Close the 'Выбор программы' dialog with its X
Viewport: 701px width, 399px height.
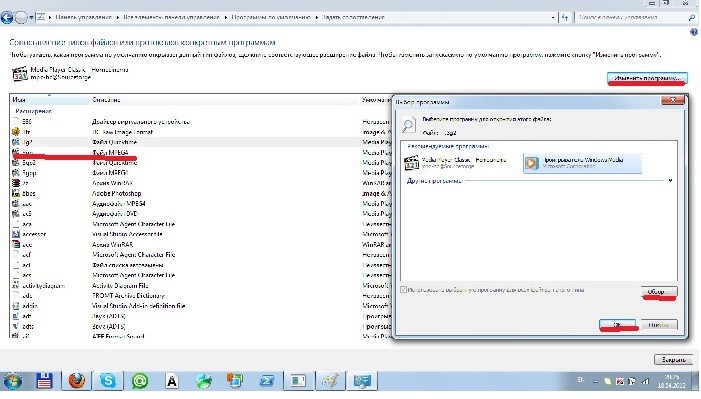click(673, 101)
